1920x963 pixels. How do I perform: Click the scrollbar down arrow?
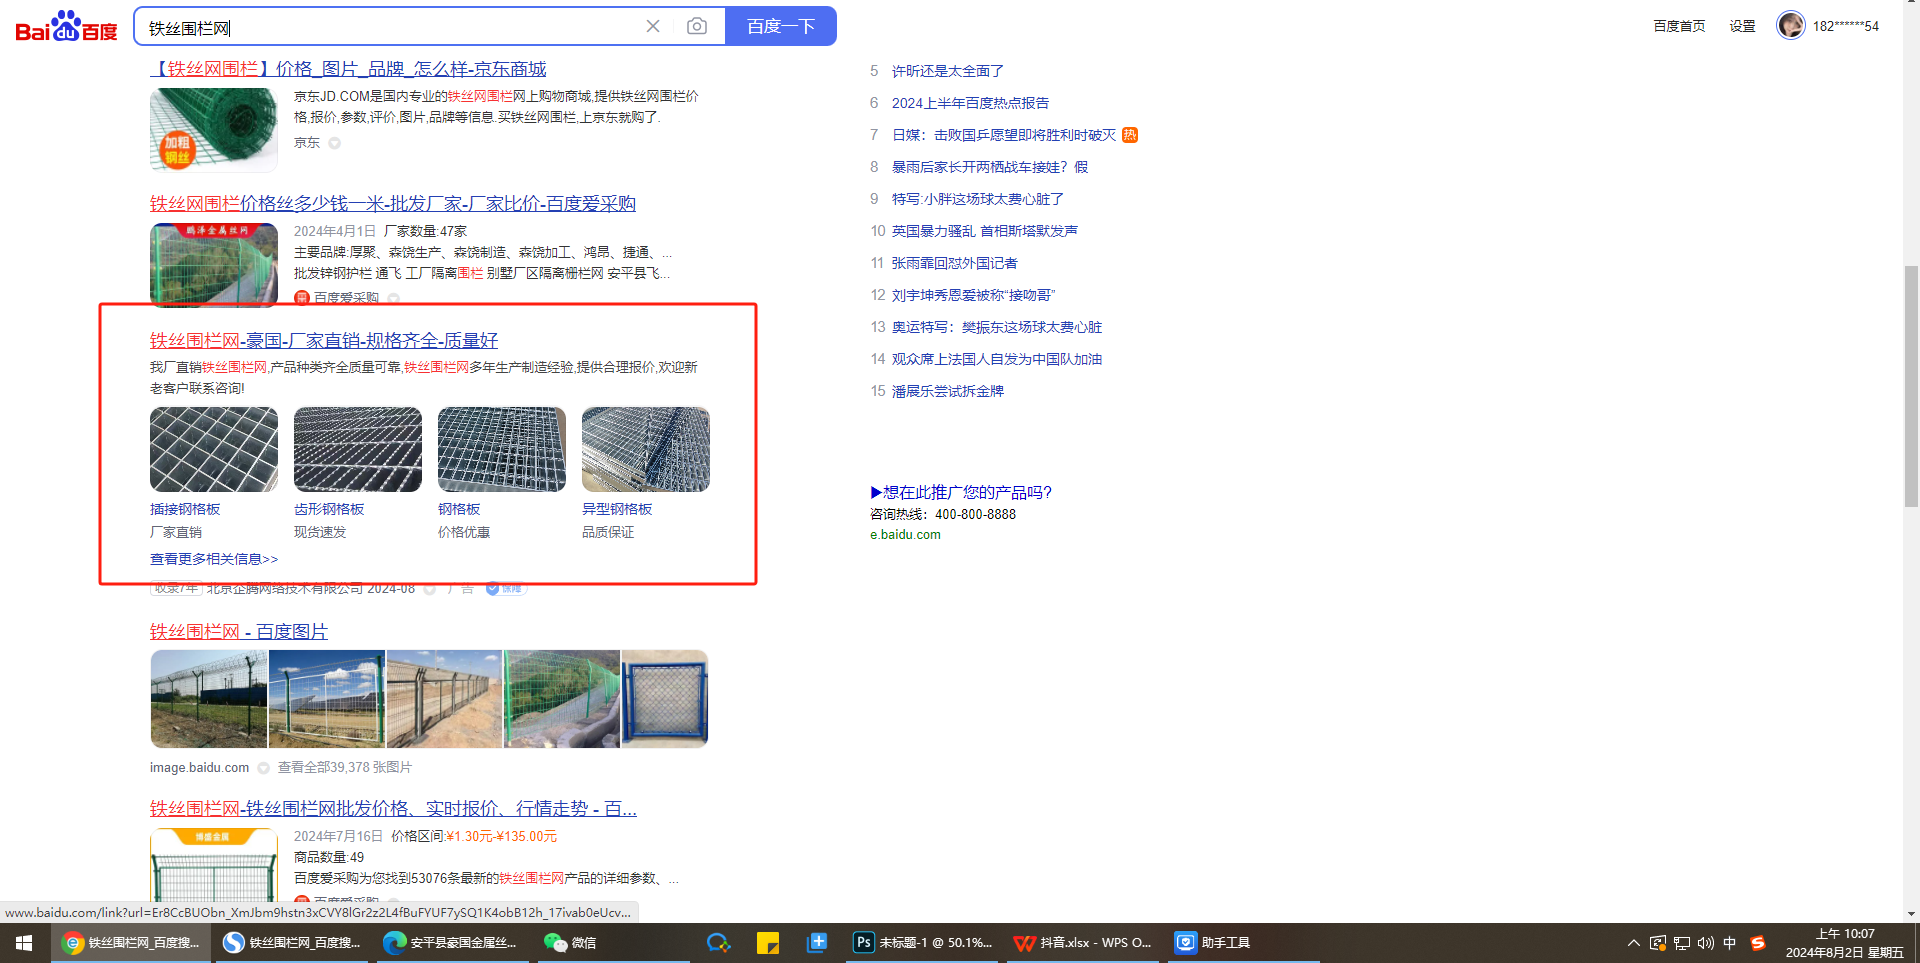coord(1911,914)
